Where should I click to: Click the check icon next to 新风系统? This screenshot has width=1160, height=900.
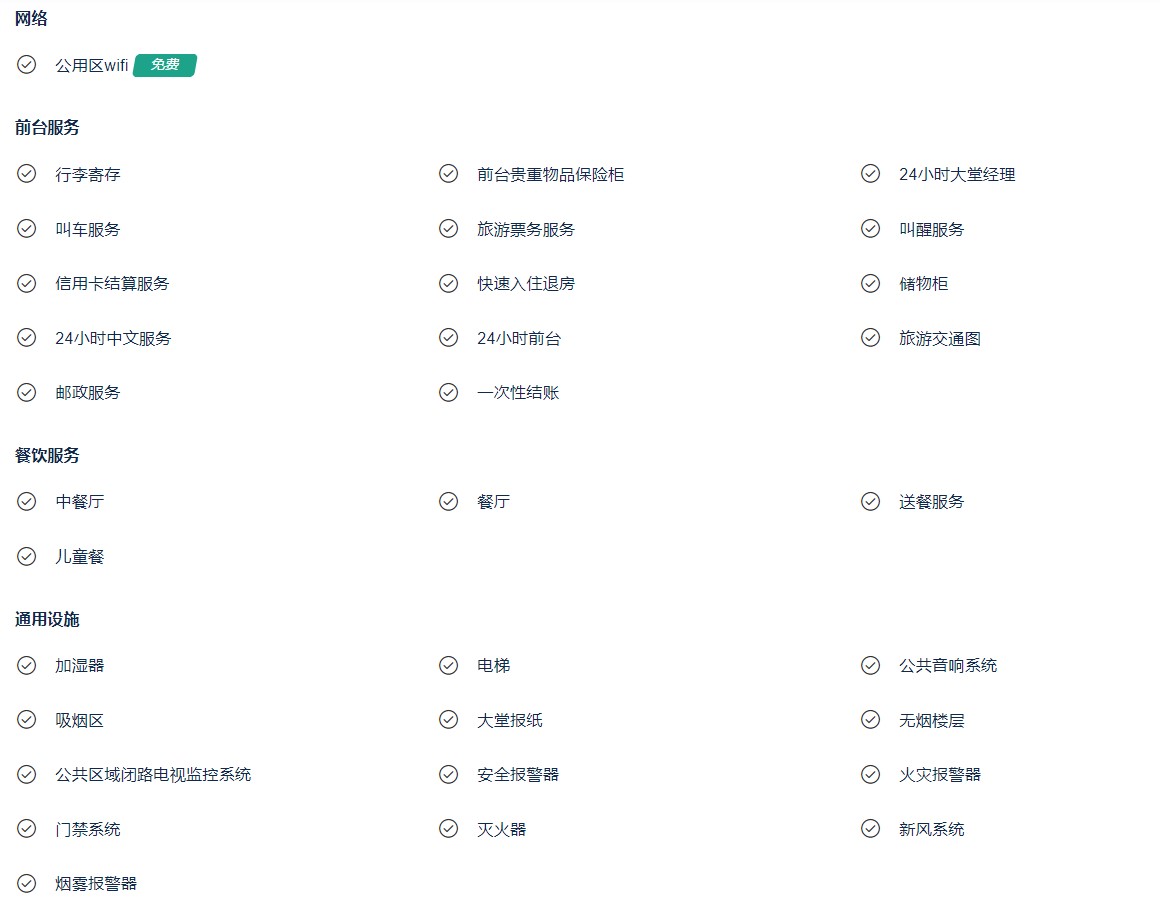click(x=871, y=828)
